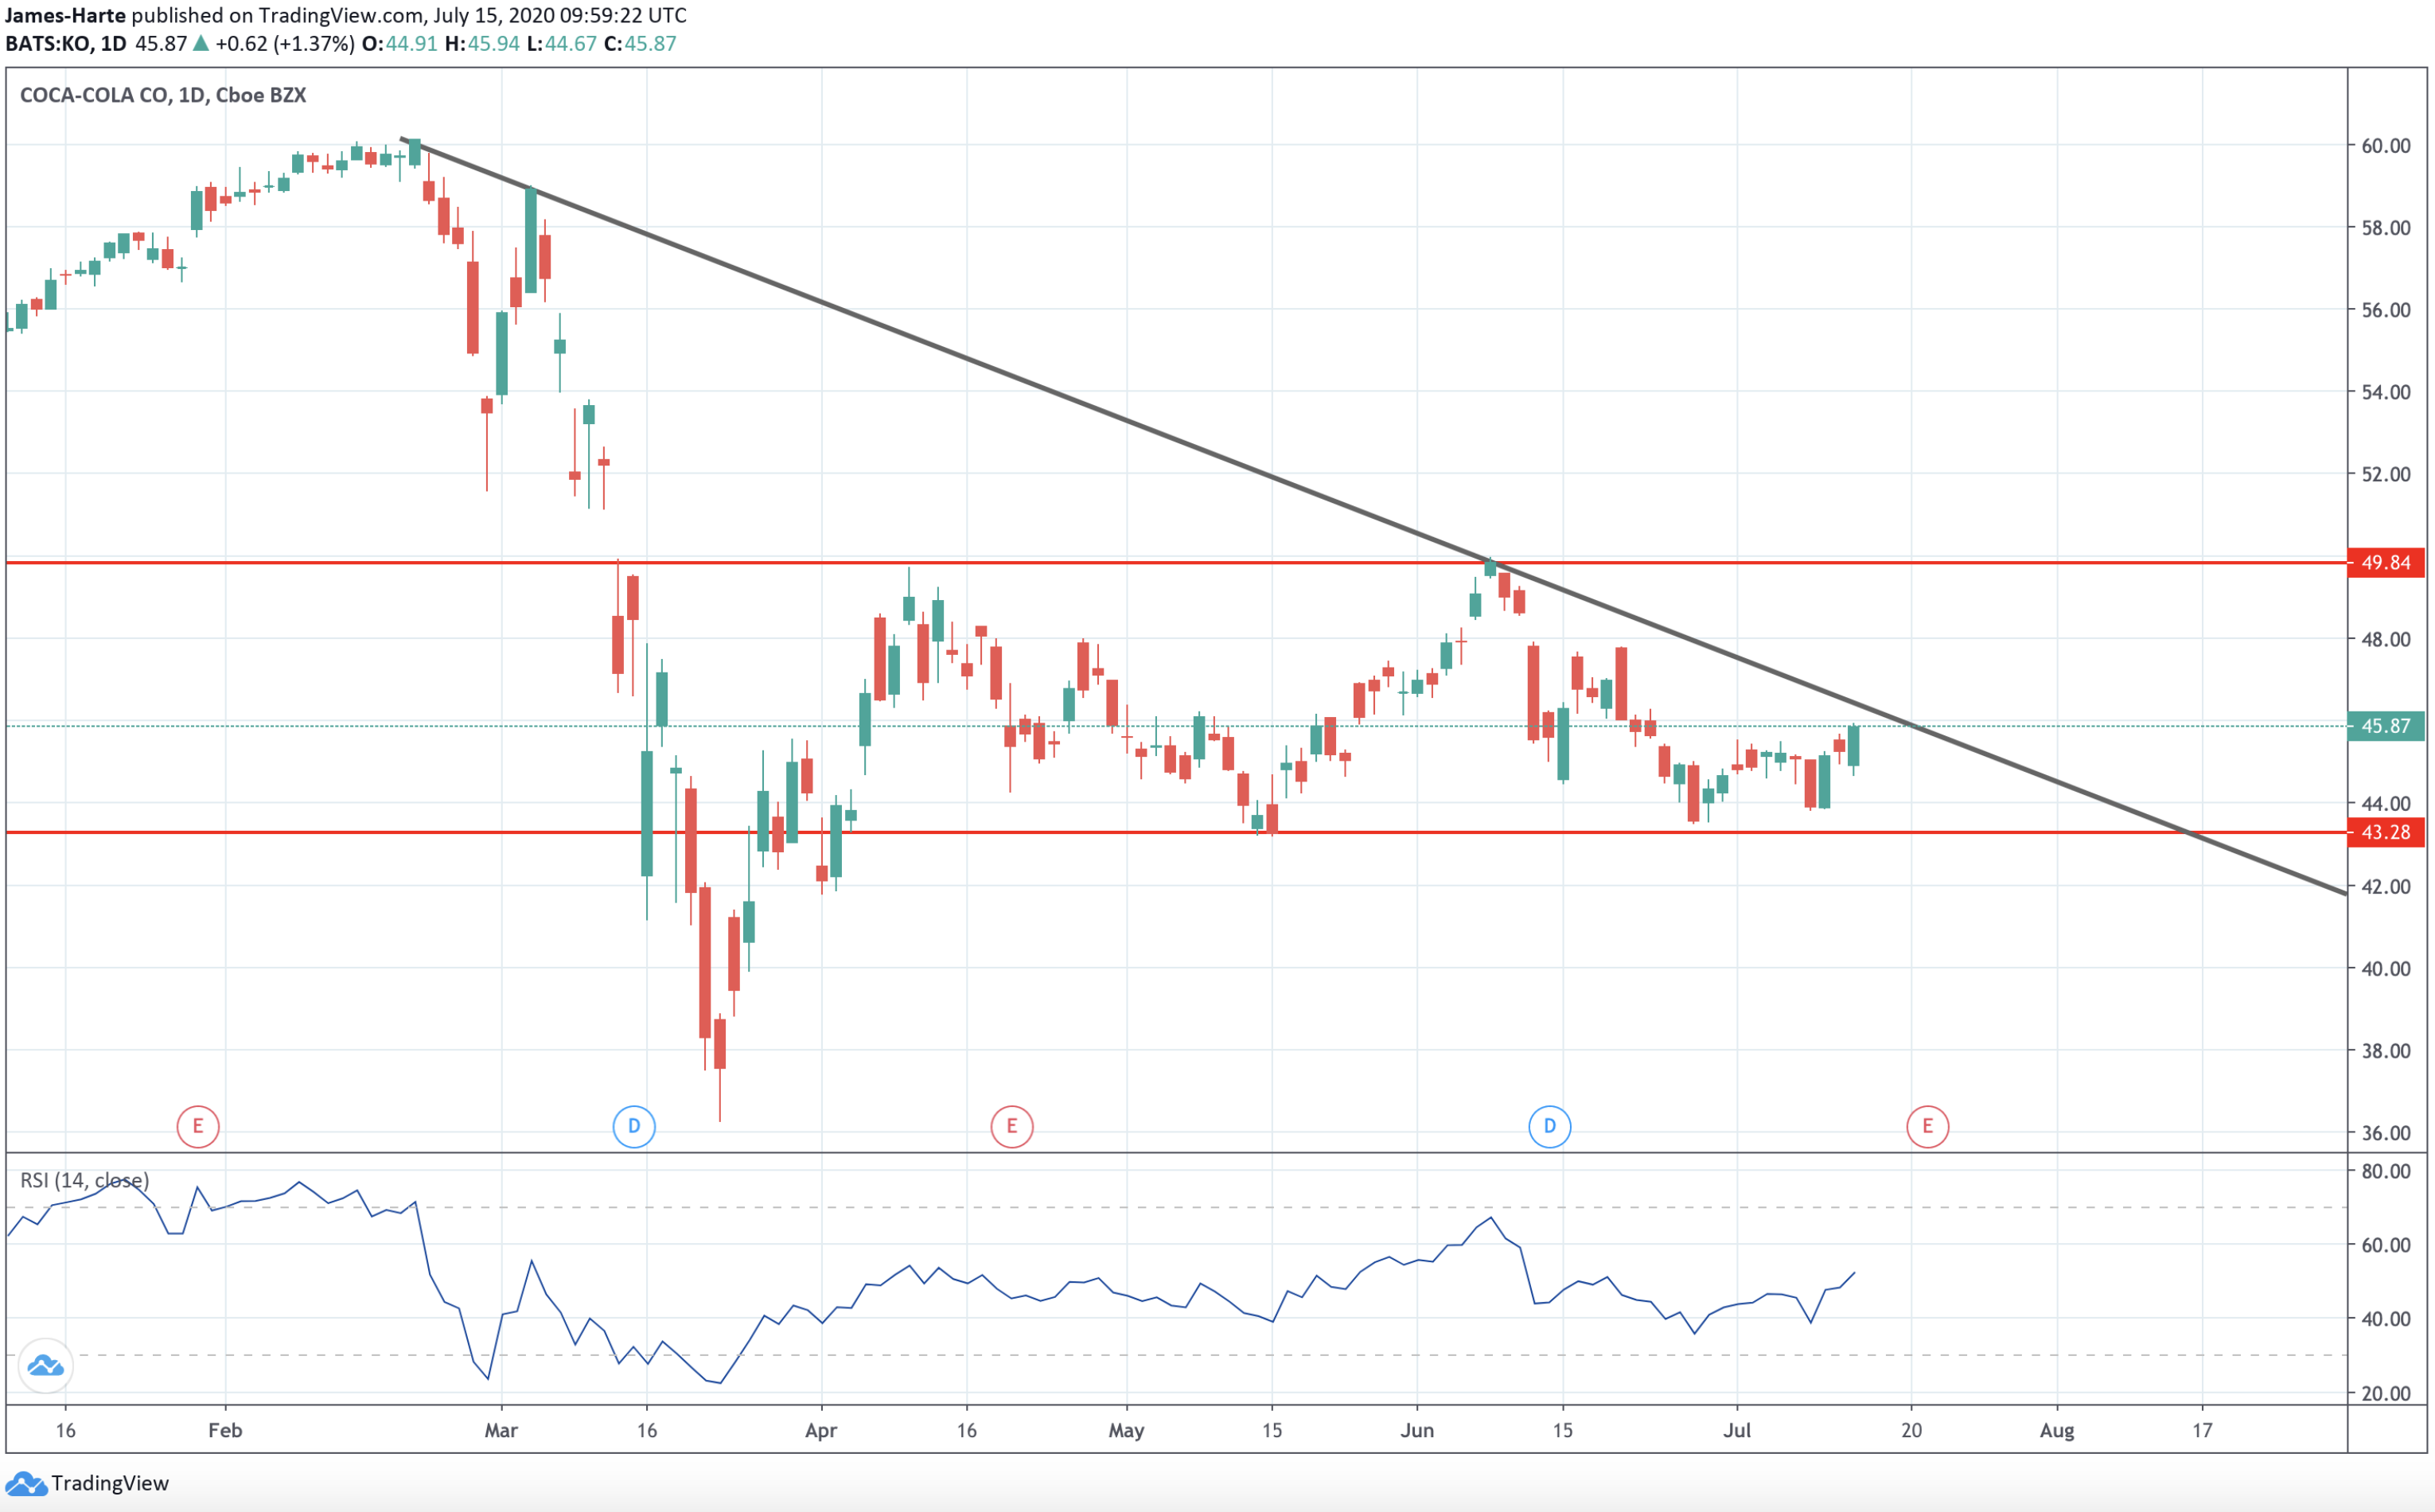
Task: Select the RSI (14, close) indicator label
Action: pyautogui.click(x=84, y=1180)
